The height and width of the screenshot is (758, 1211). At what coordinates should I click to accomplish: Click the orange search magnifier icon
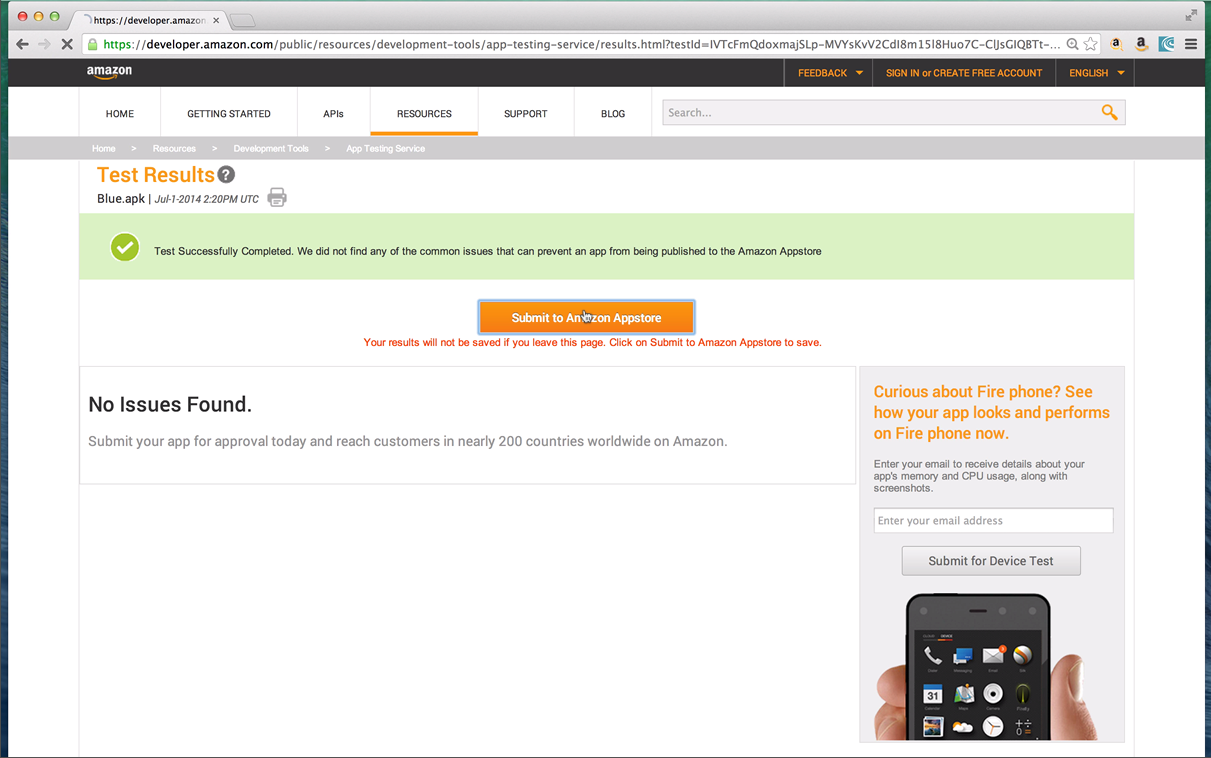pos(1109,112)
